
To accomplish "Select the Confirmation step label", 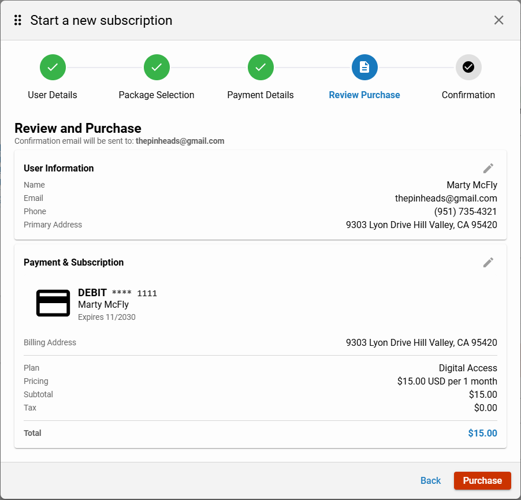I will tap(468, 95).
